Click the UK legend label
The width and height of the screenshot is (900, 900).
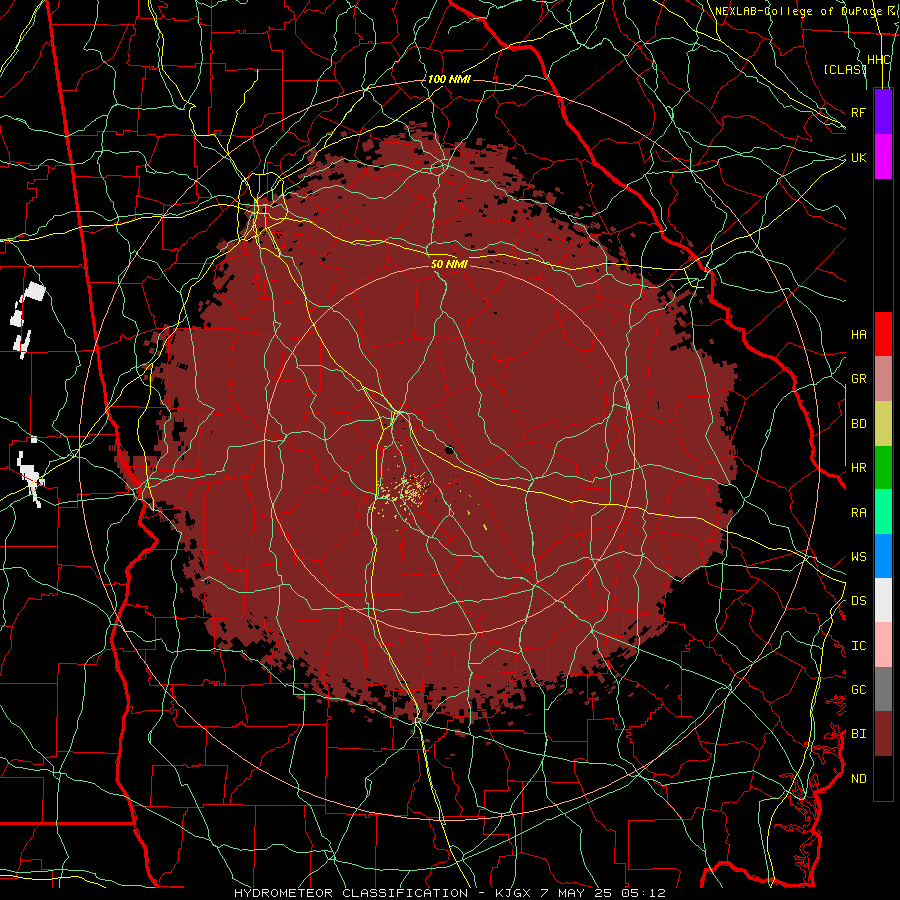click(858, 157)
